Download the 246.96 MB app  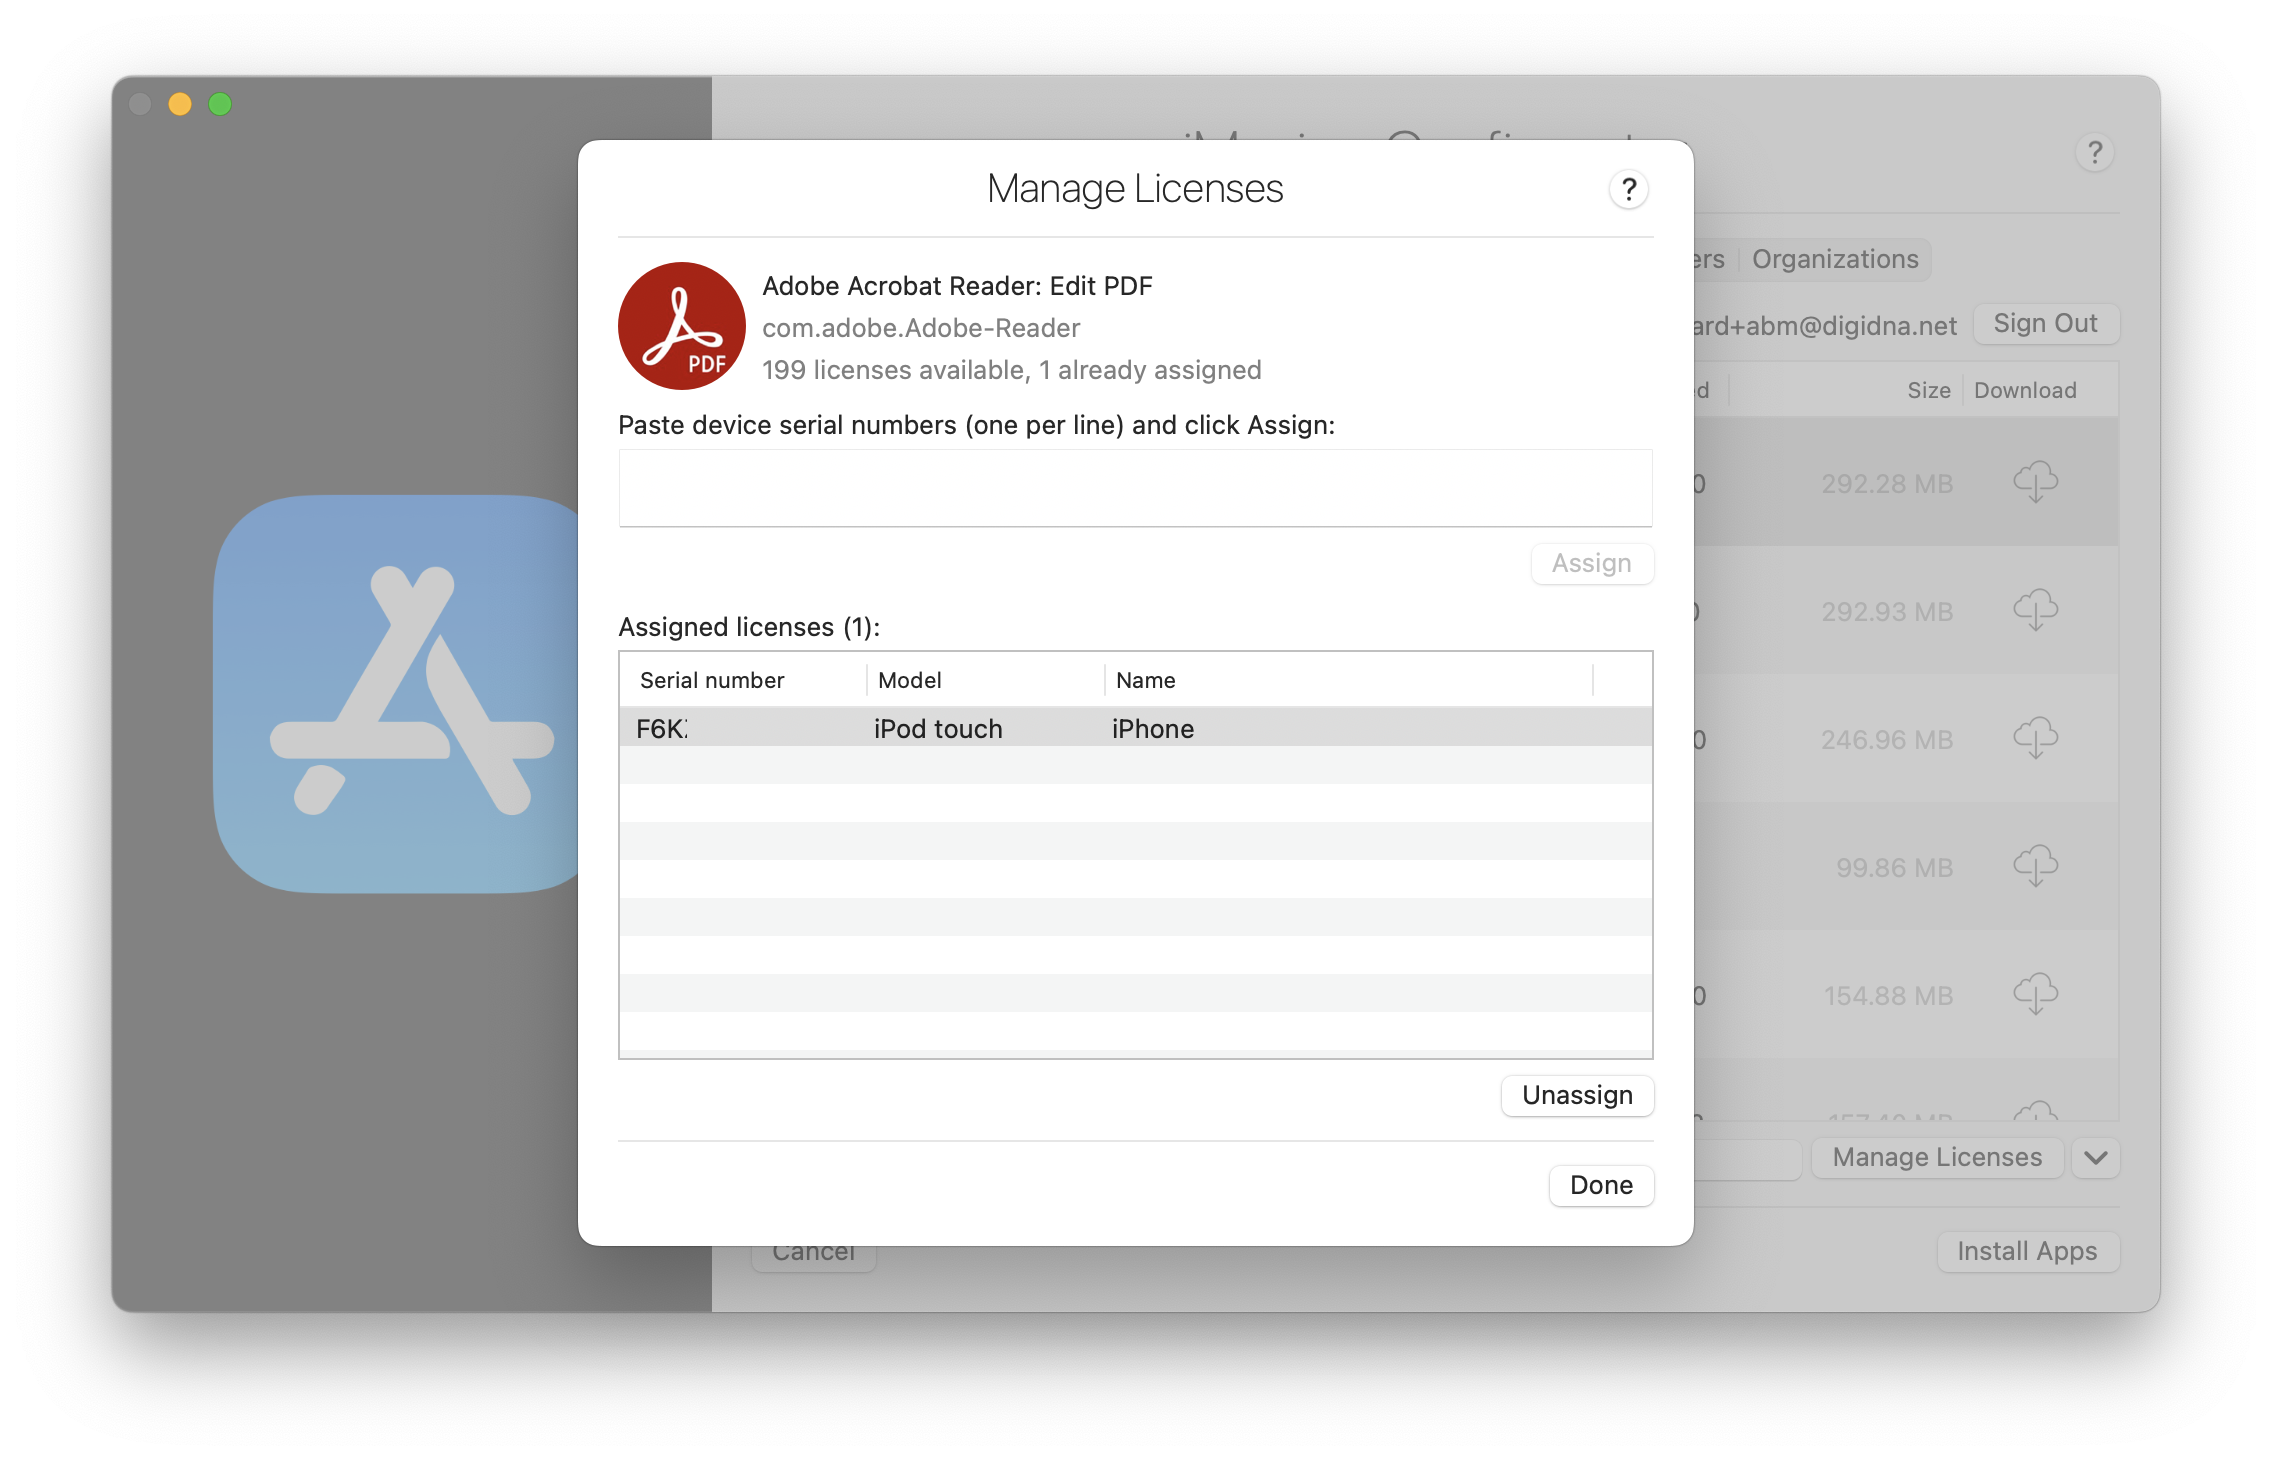tap(2035, 738)
